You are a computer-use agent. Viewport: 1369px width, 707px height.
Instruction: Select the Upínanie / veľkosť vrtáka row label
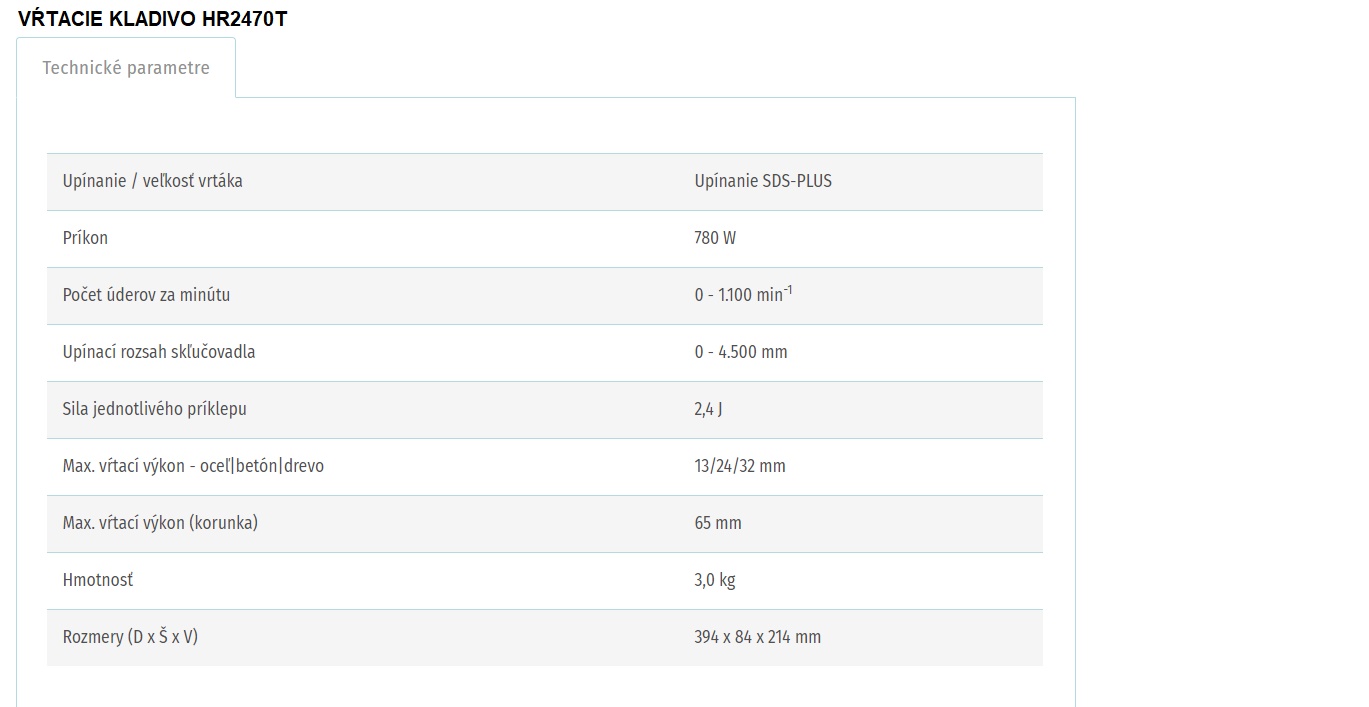153,181
